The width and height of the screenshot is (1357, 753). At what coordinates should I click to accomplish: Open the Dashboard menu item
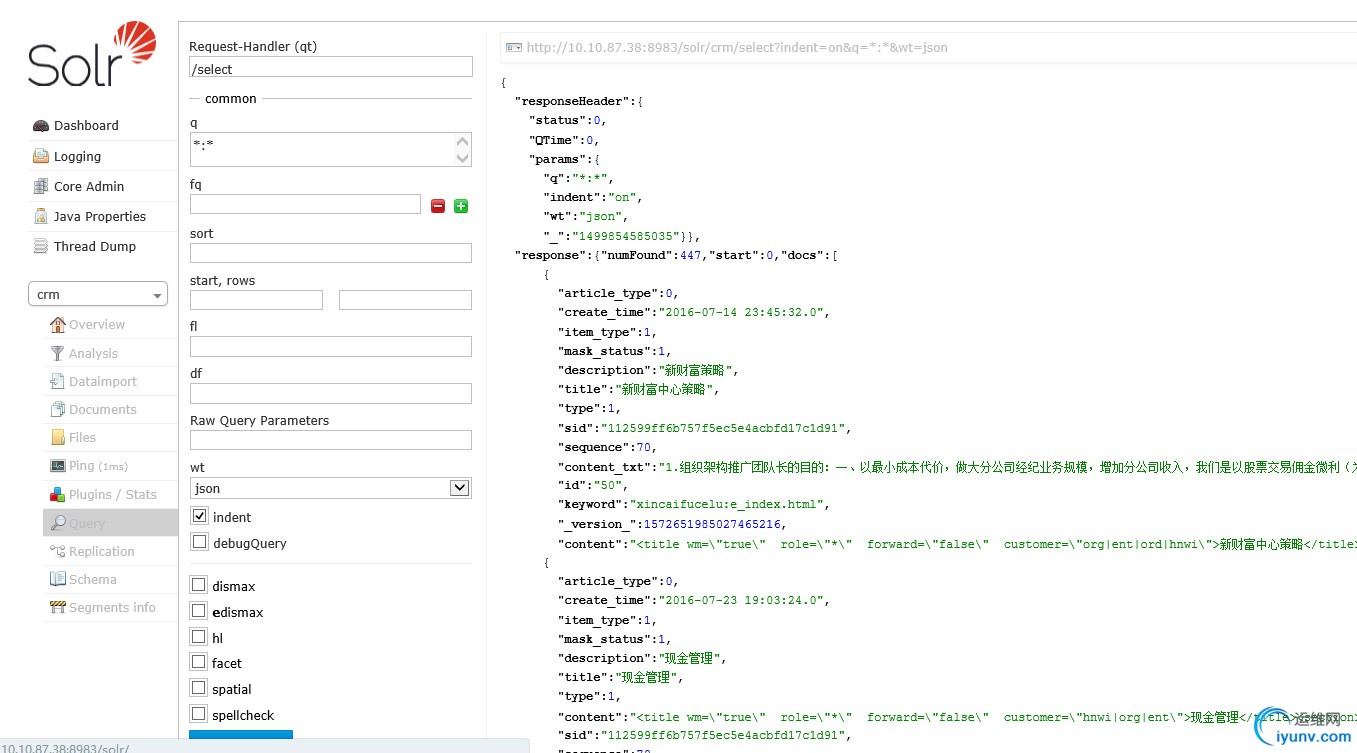(102, 126)
